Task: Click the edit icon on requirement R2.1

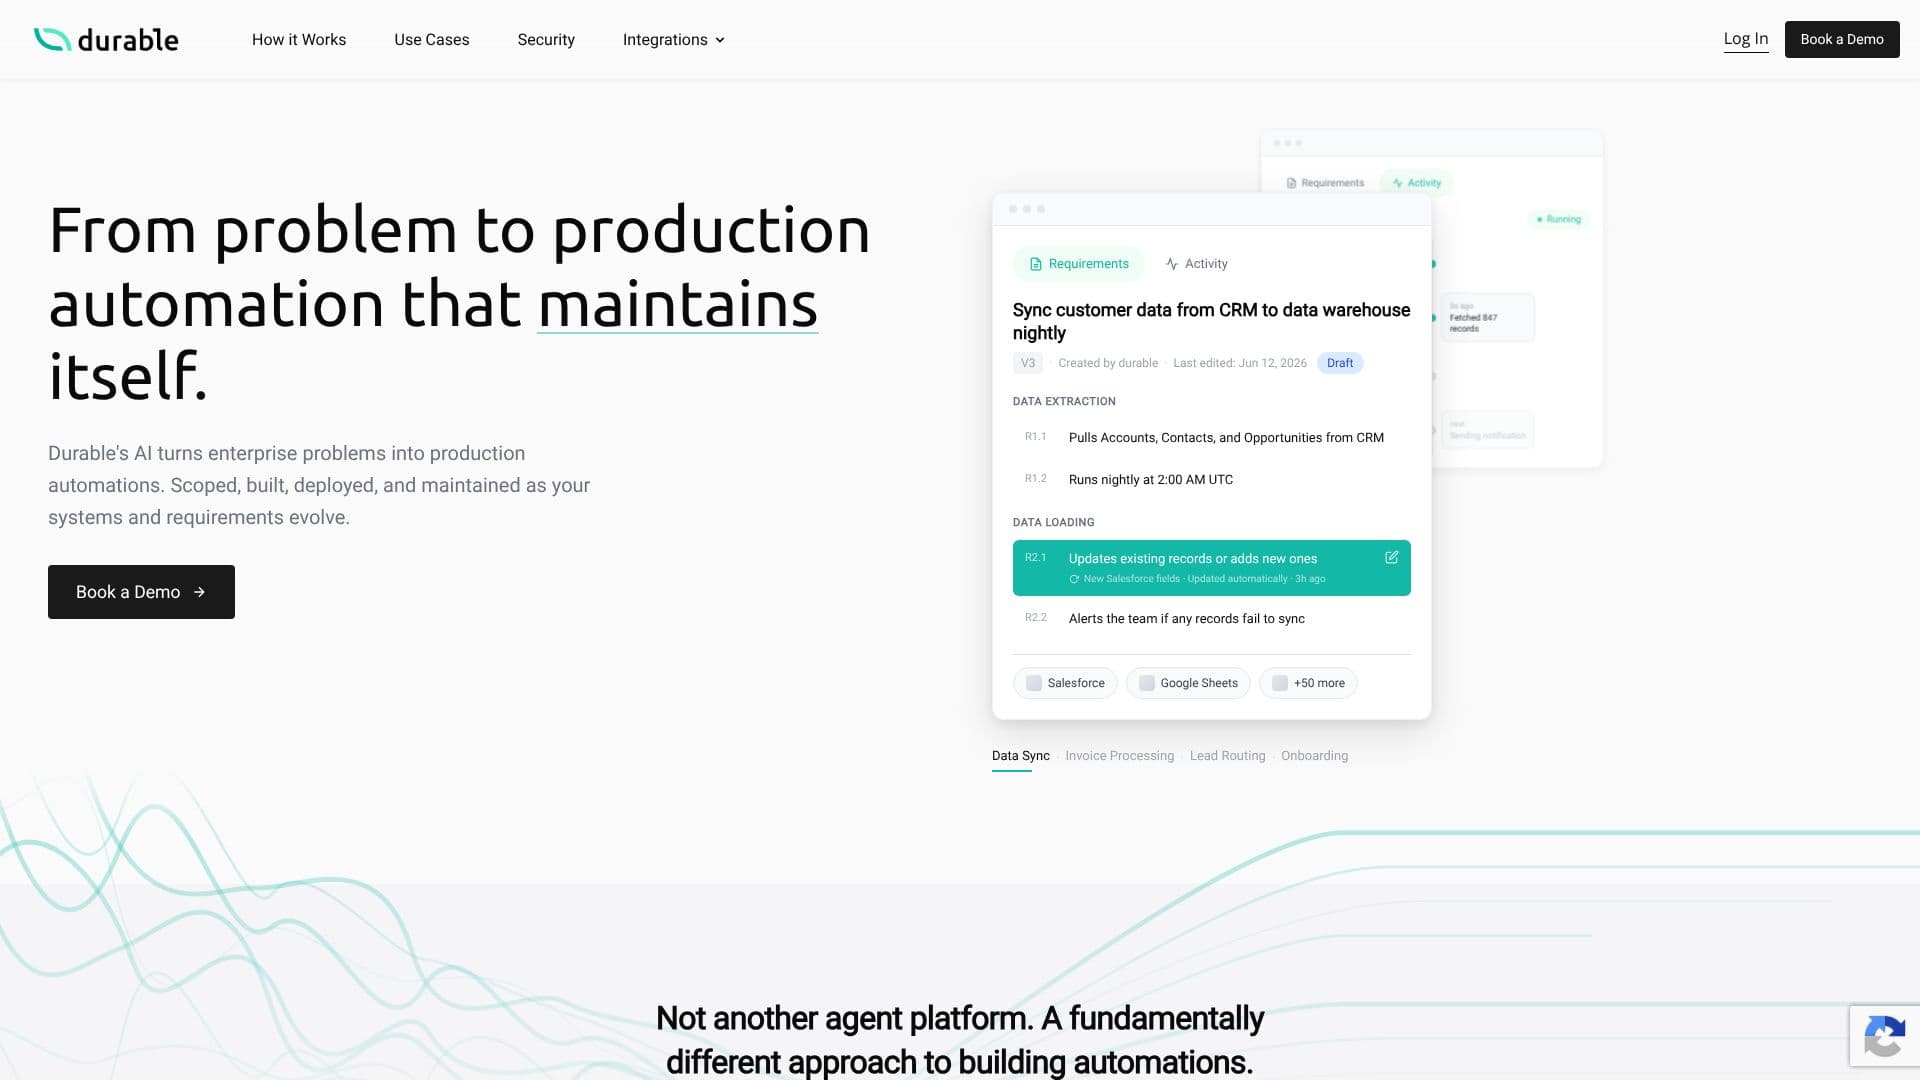Action: click(x=1391, y=557)
